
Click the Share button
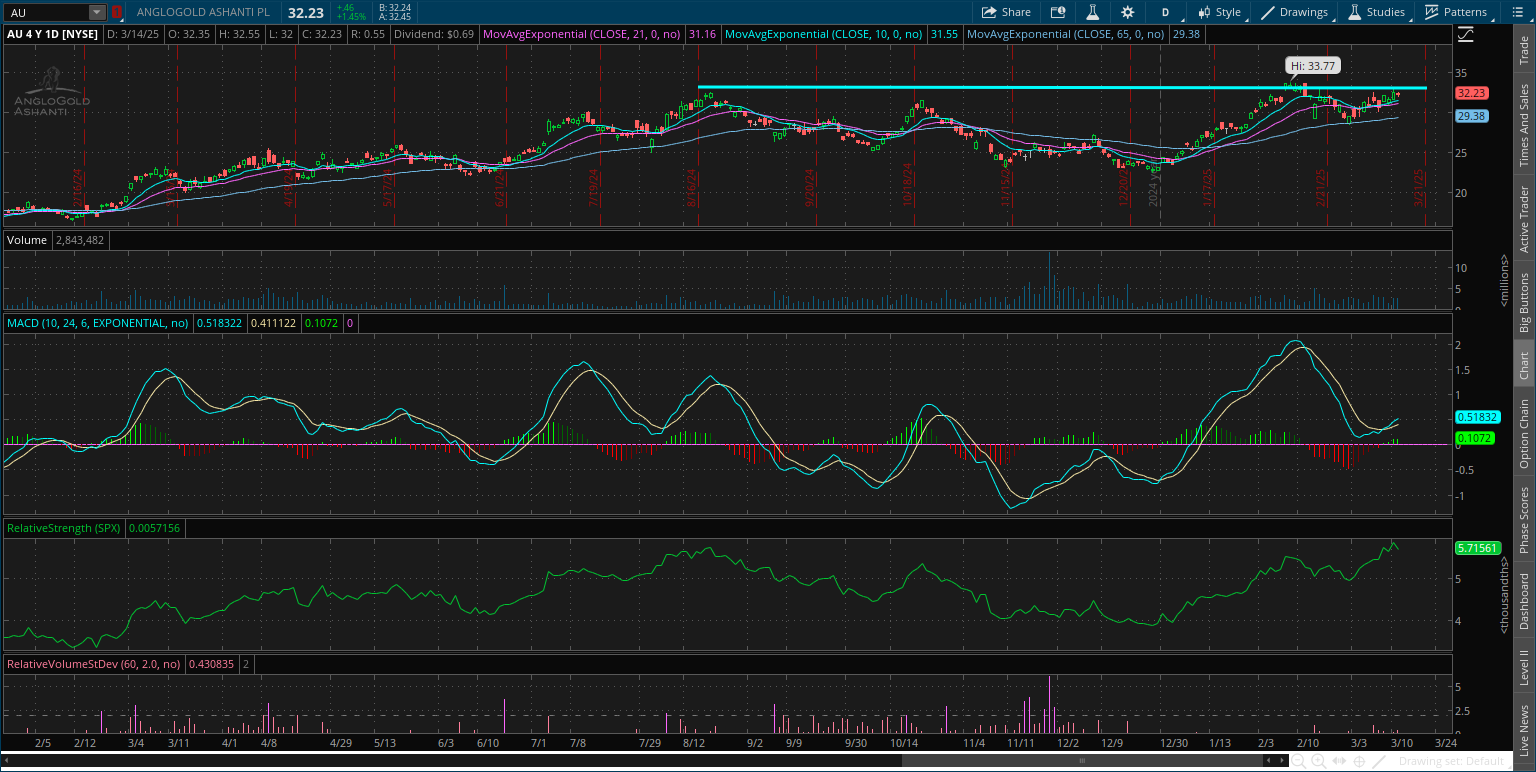click(1006, 12)
